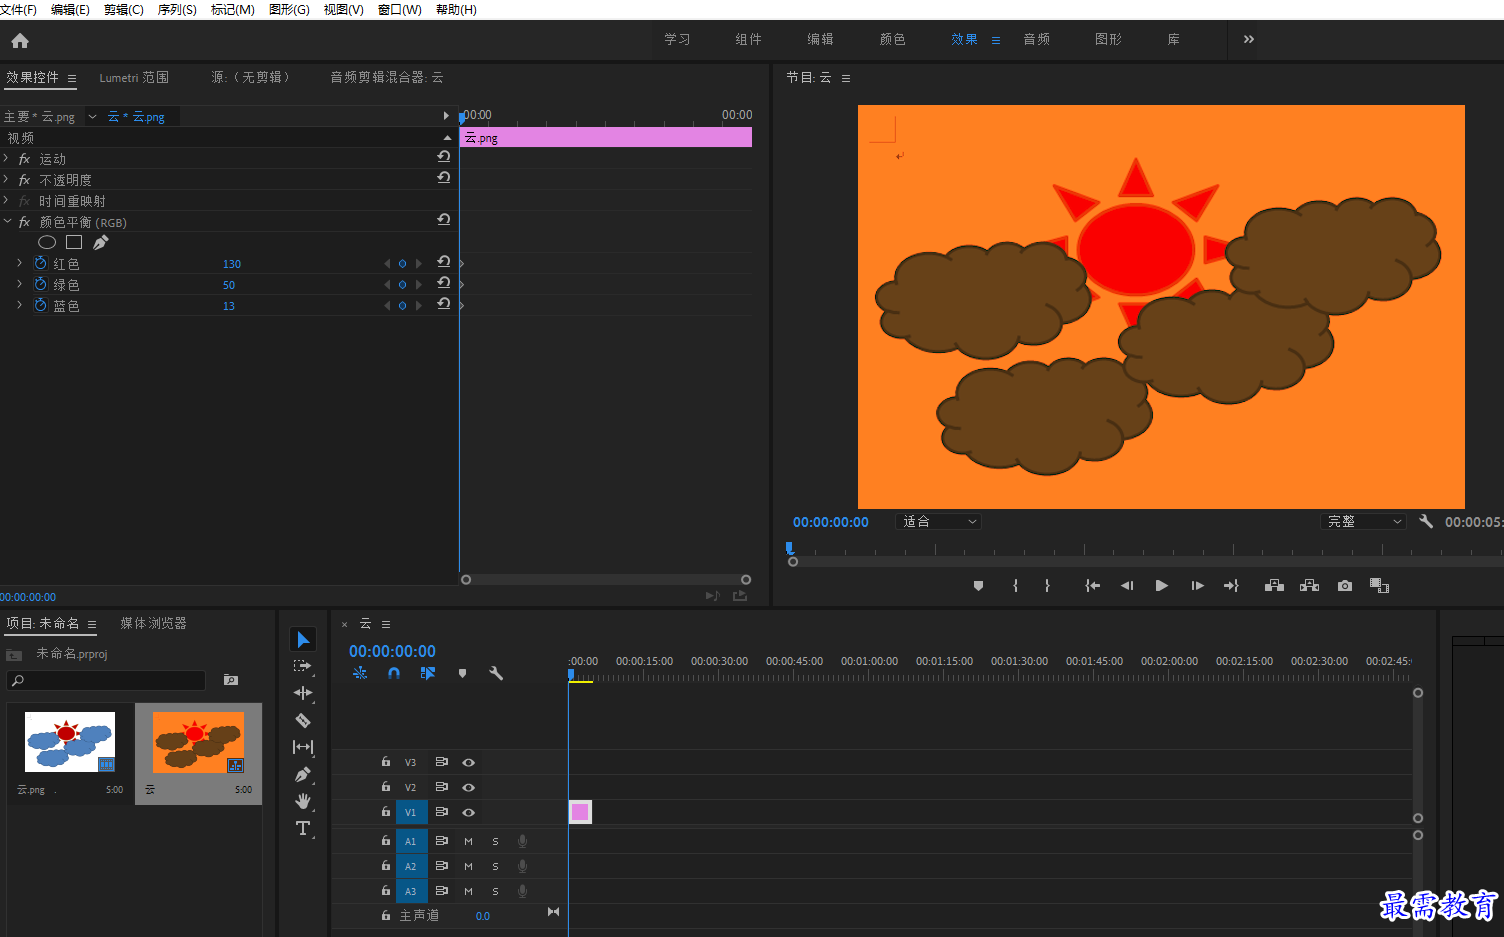Switch to 音频 workspace

[x=1036, y=39]
